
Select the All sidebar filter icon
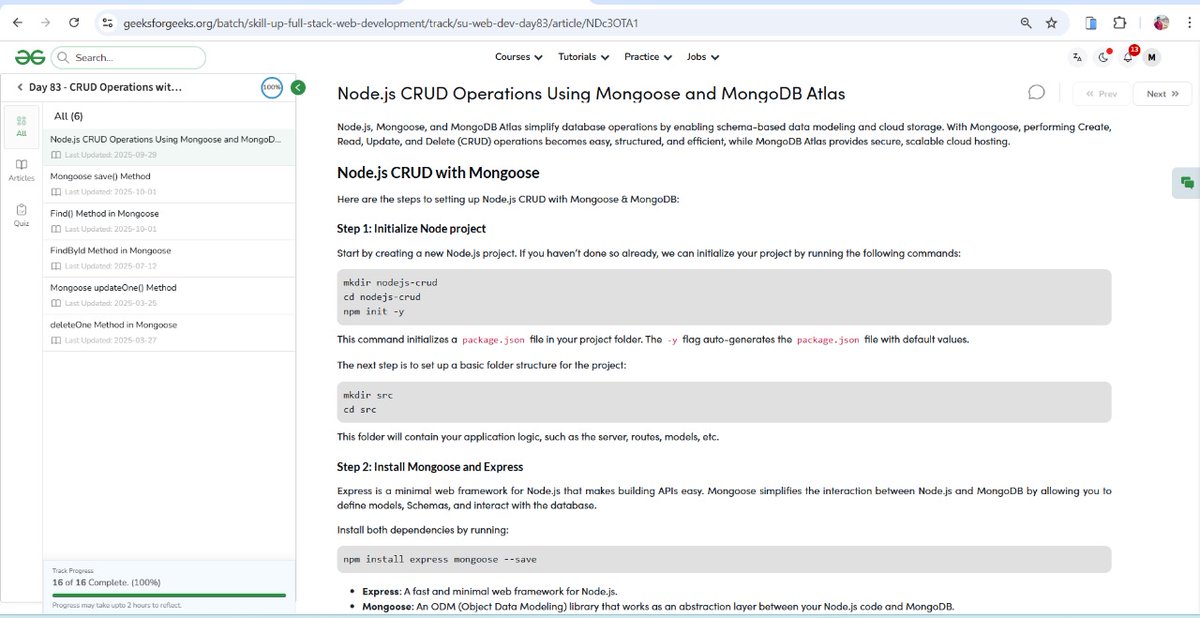pos(21,125)
